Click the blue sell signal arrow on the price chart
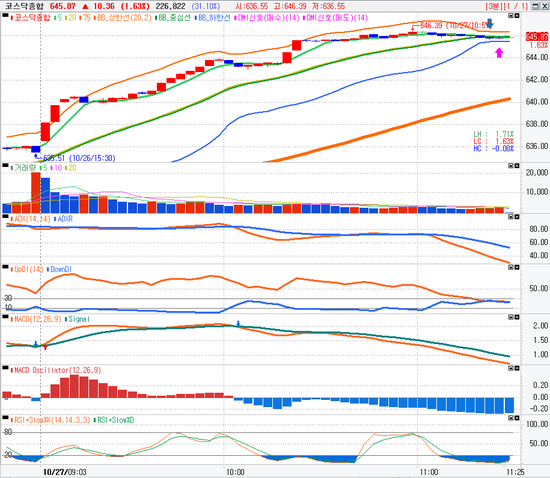Screen dimensions: 550x478 click(490, 23)
